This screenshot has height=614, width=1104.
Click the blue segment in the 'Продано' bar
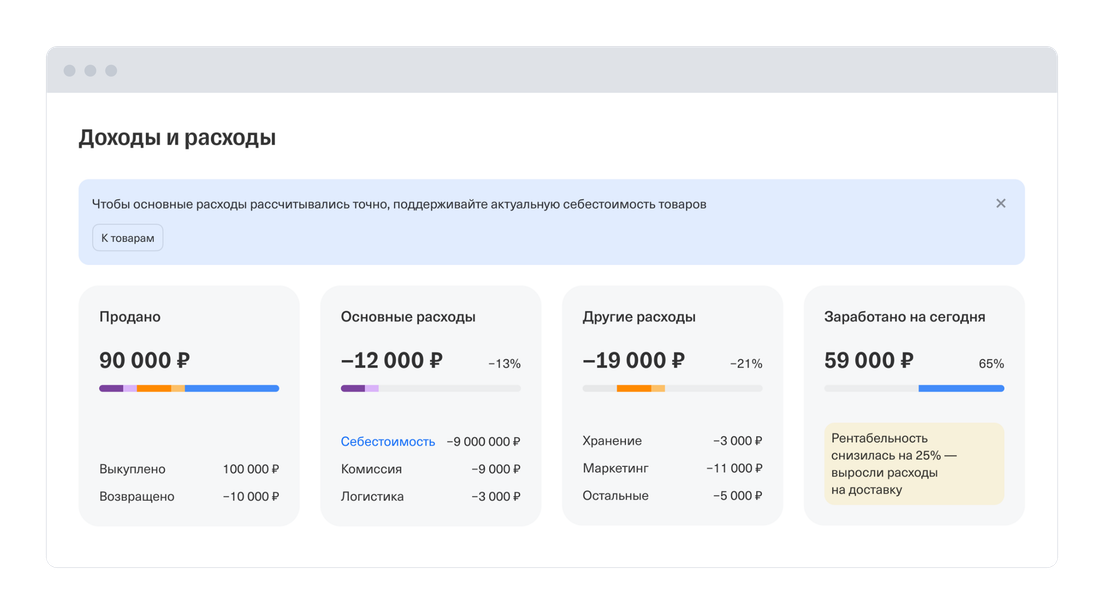232,388
